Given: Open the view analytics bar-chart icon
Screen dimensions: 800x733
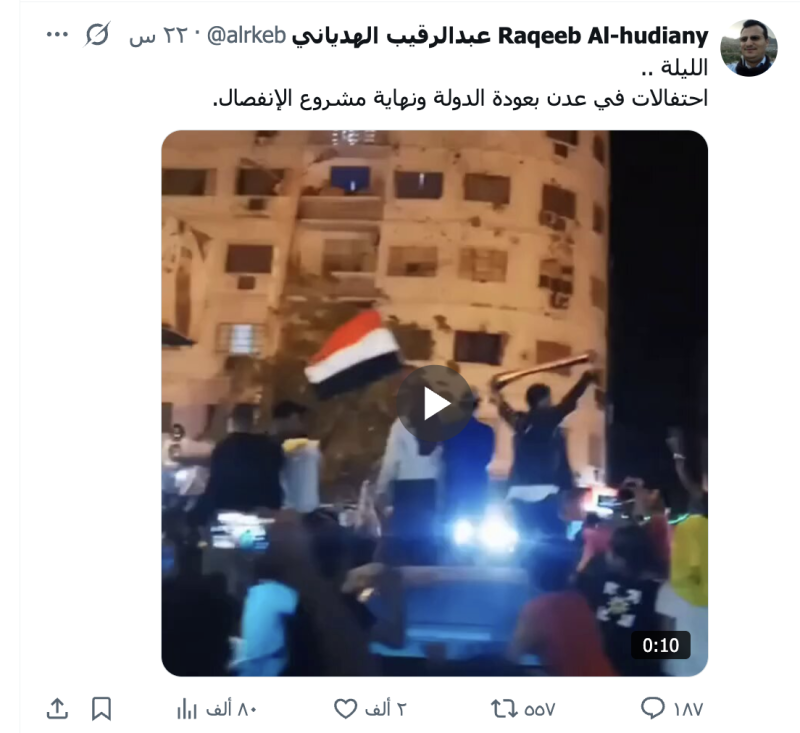Looking at the screenshot, I should click(x=187, y=709).
